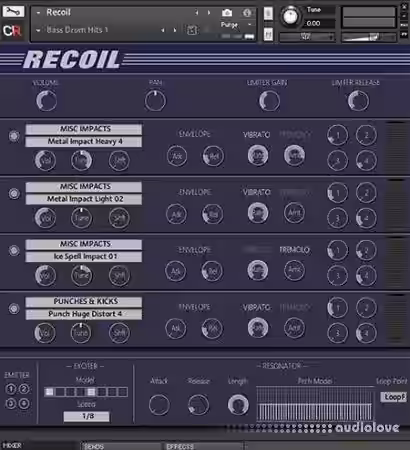Open category dropdown above Metal Impact Heavy 4
Image resolution: width=410 pixels, height=450 pixels.
click(x=84, y=129)
